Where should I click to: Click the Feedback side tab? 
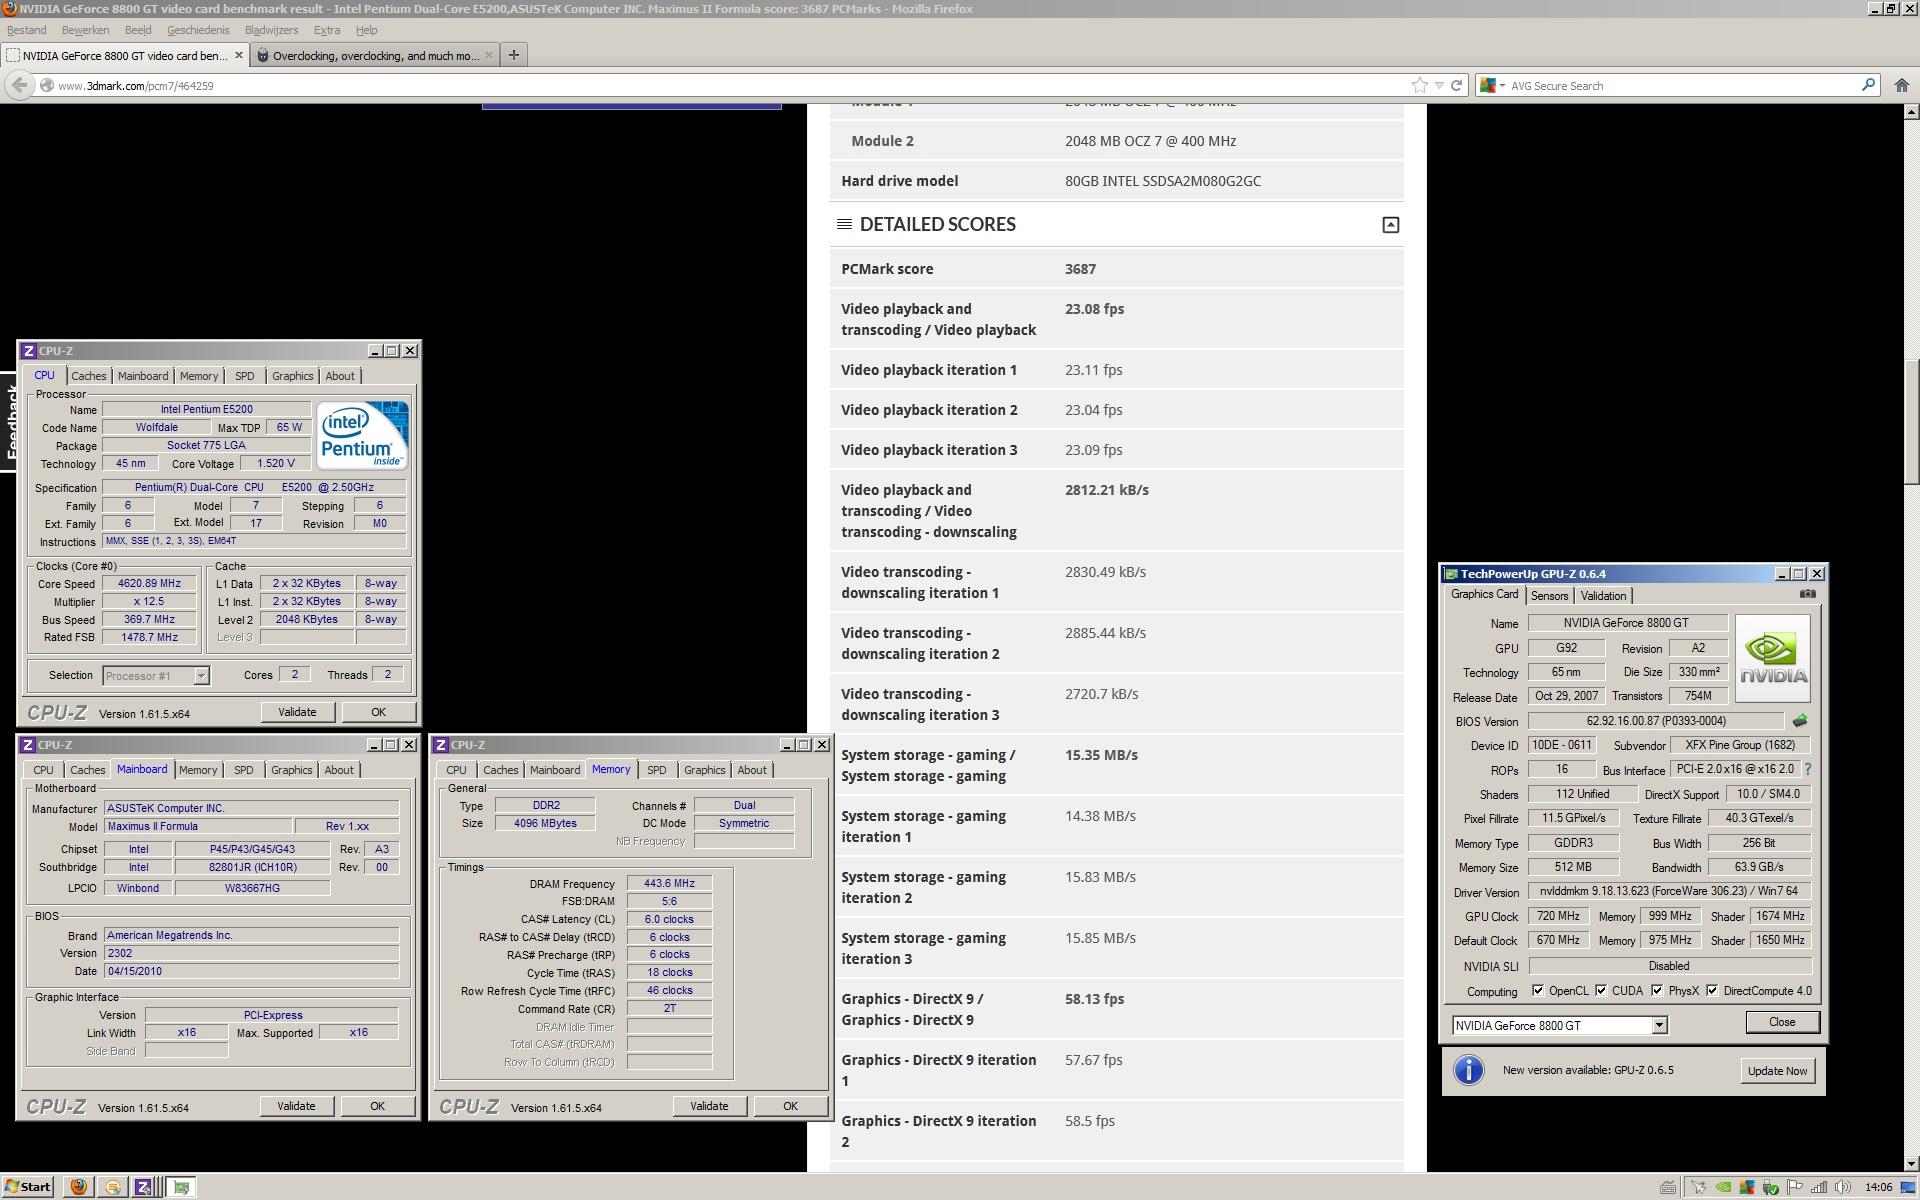coord(10,421)
